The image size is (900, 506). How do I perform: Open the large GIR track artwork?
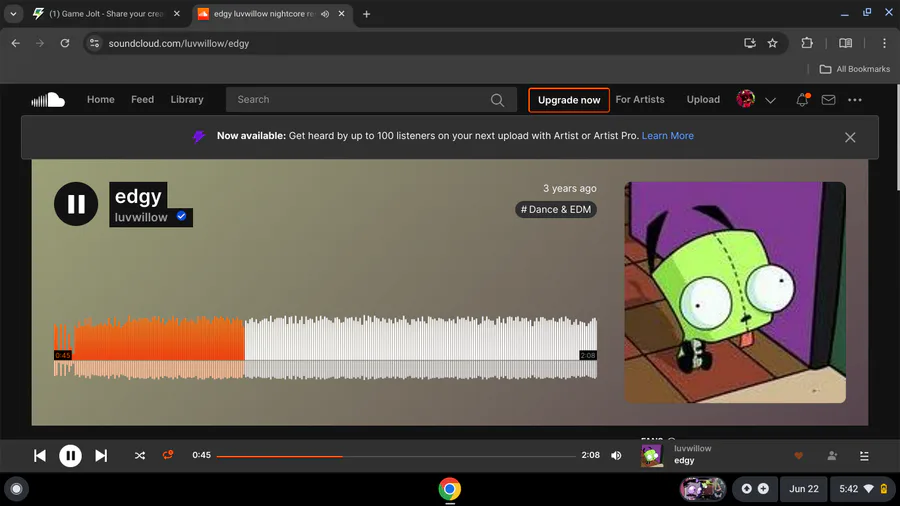[x=735, y=292]
